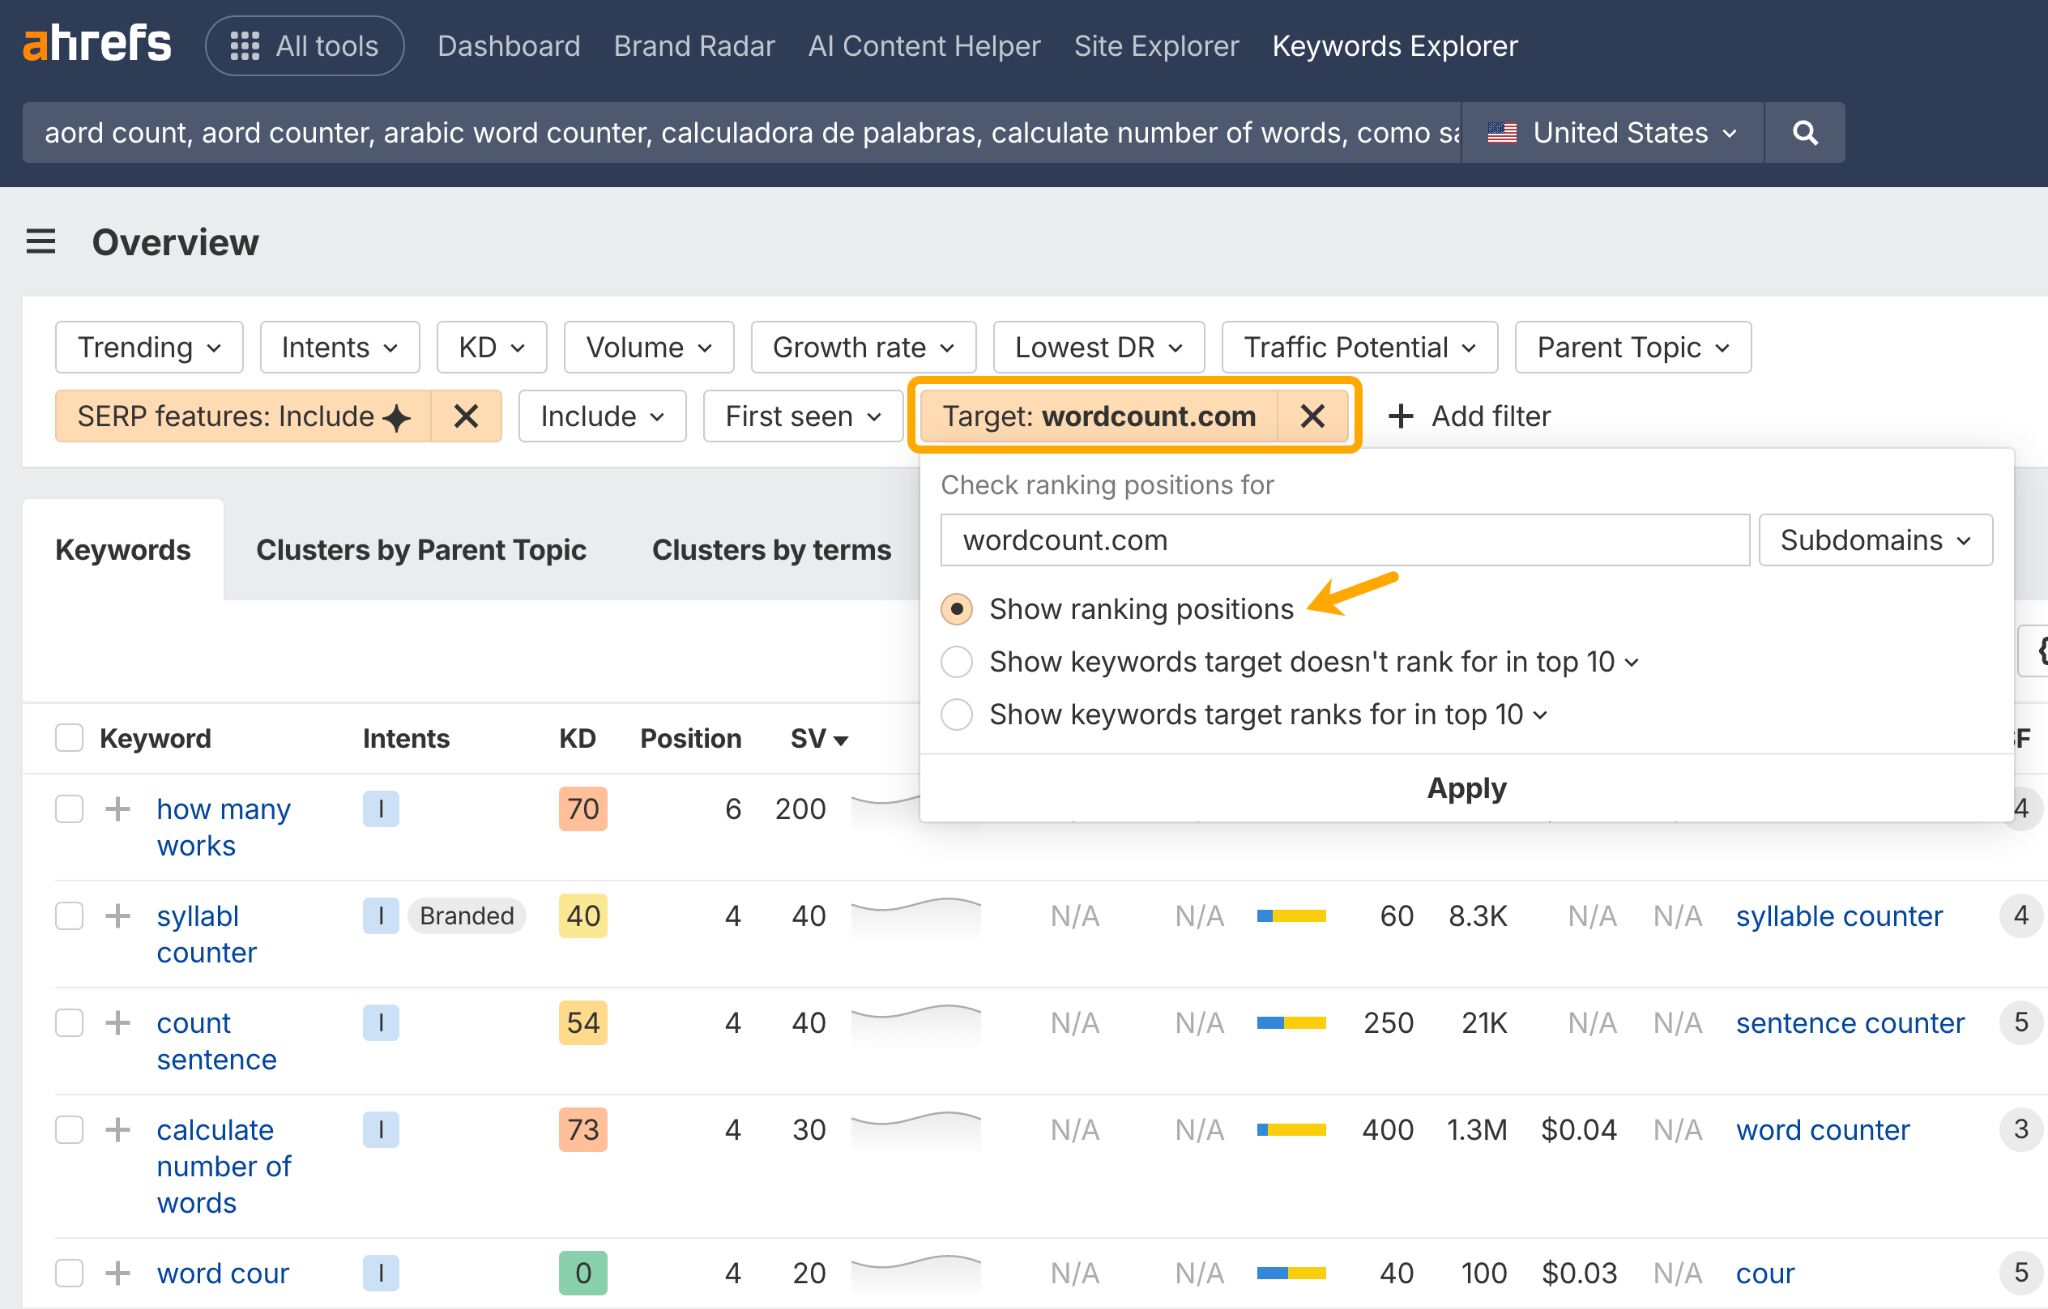Click Add filter plus icon
2048x1309 pixels.
point(1399,416)
